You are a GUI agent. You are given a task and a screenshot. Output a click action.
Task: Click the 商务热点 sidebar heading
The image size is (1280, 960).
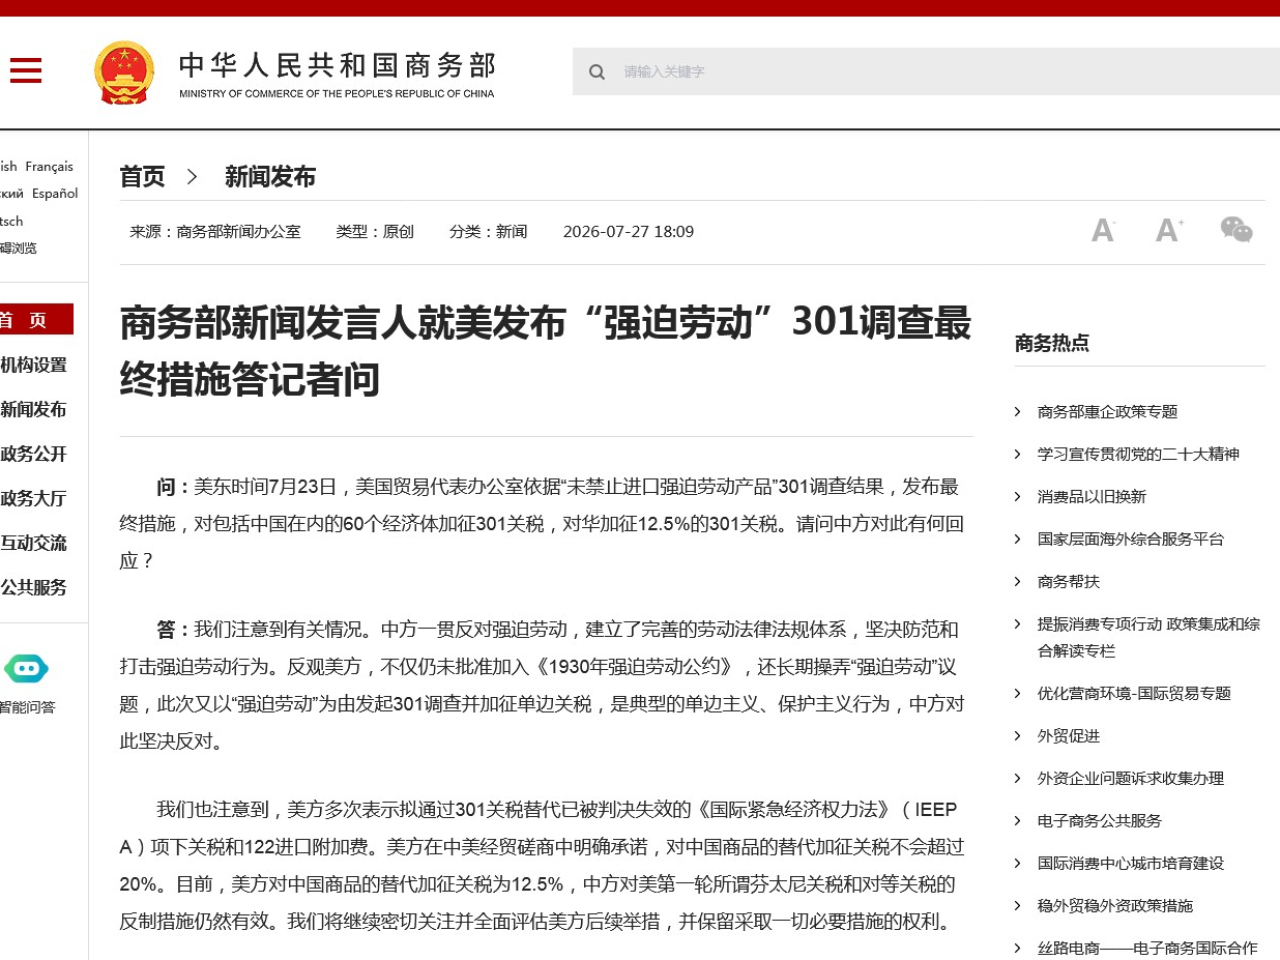(1051, 344)
